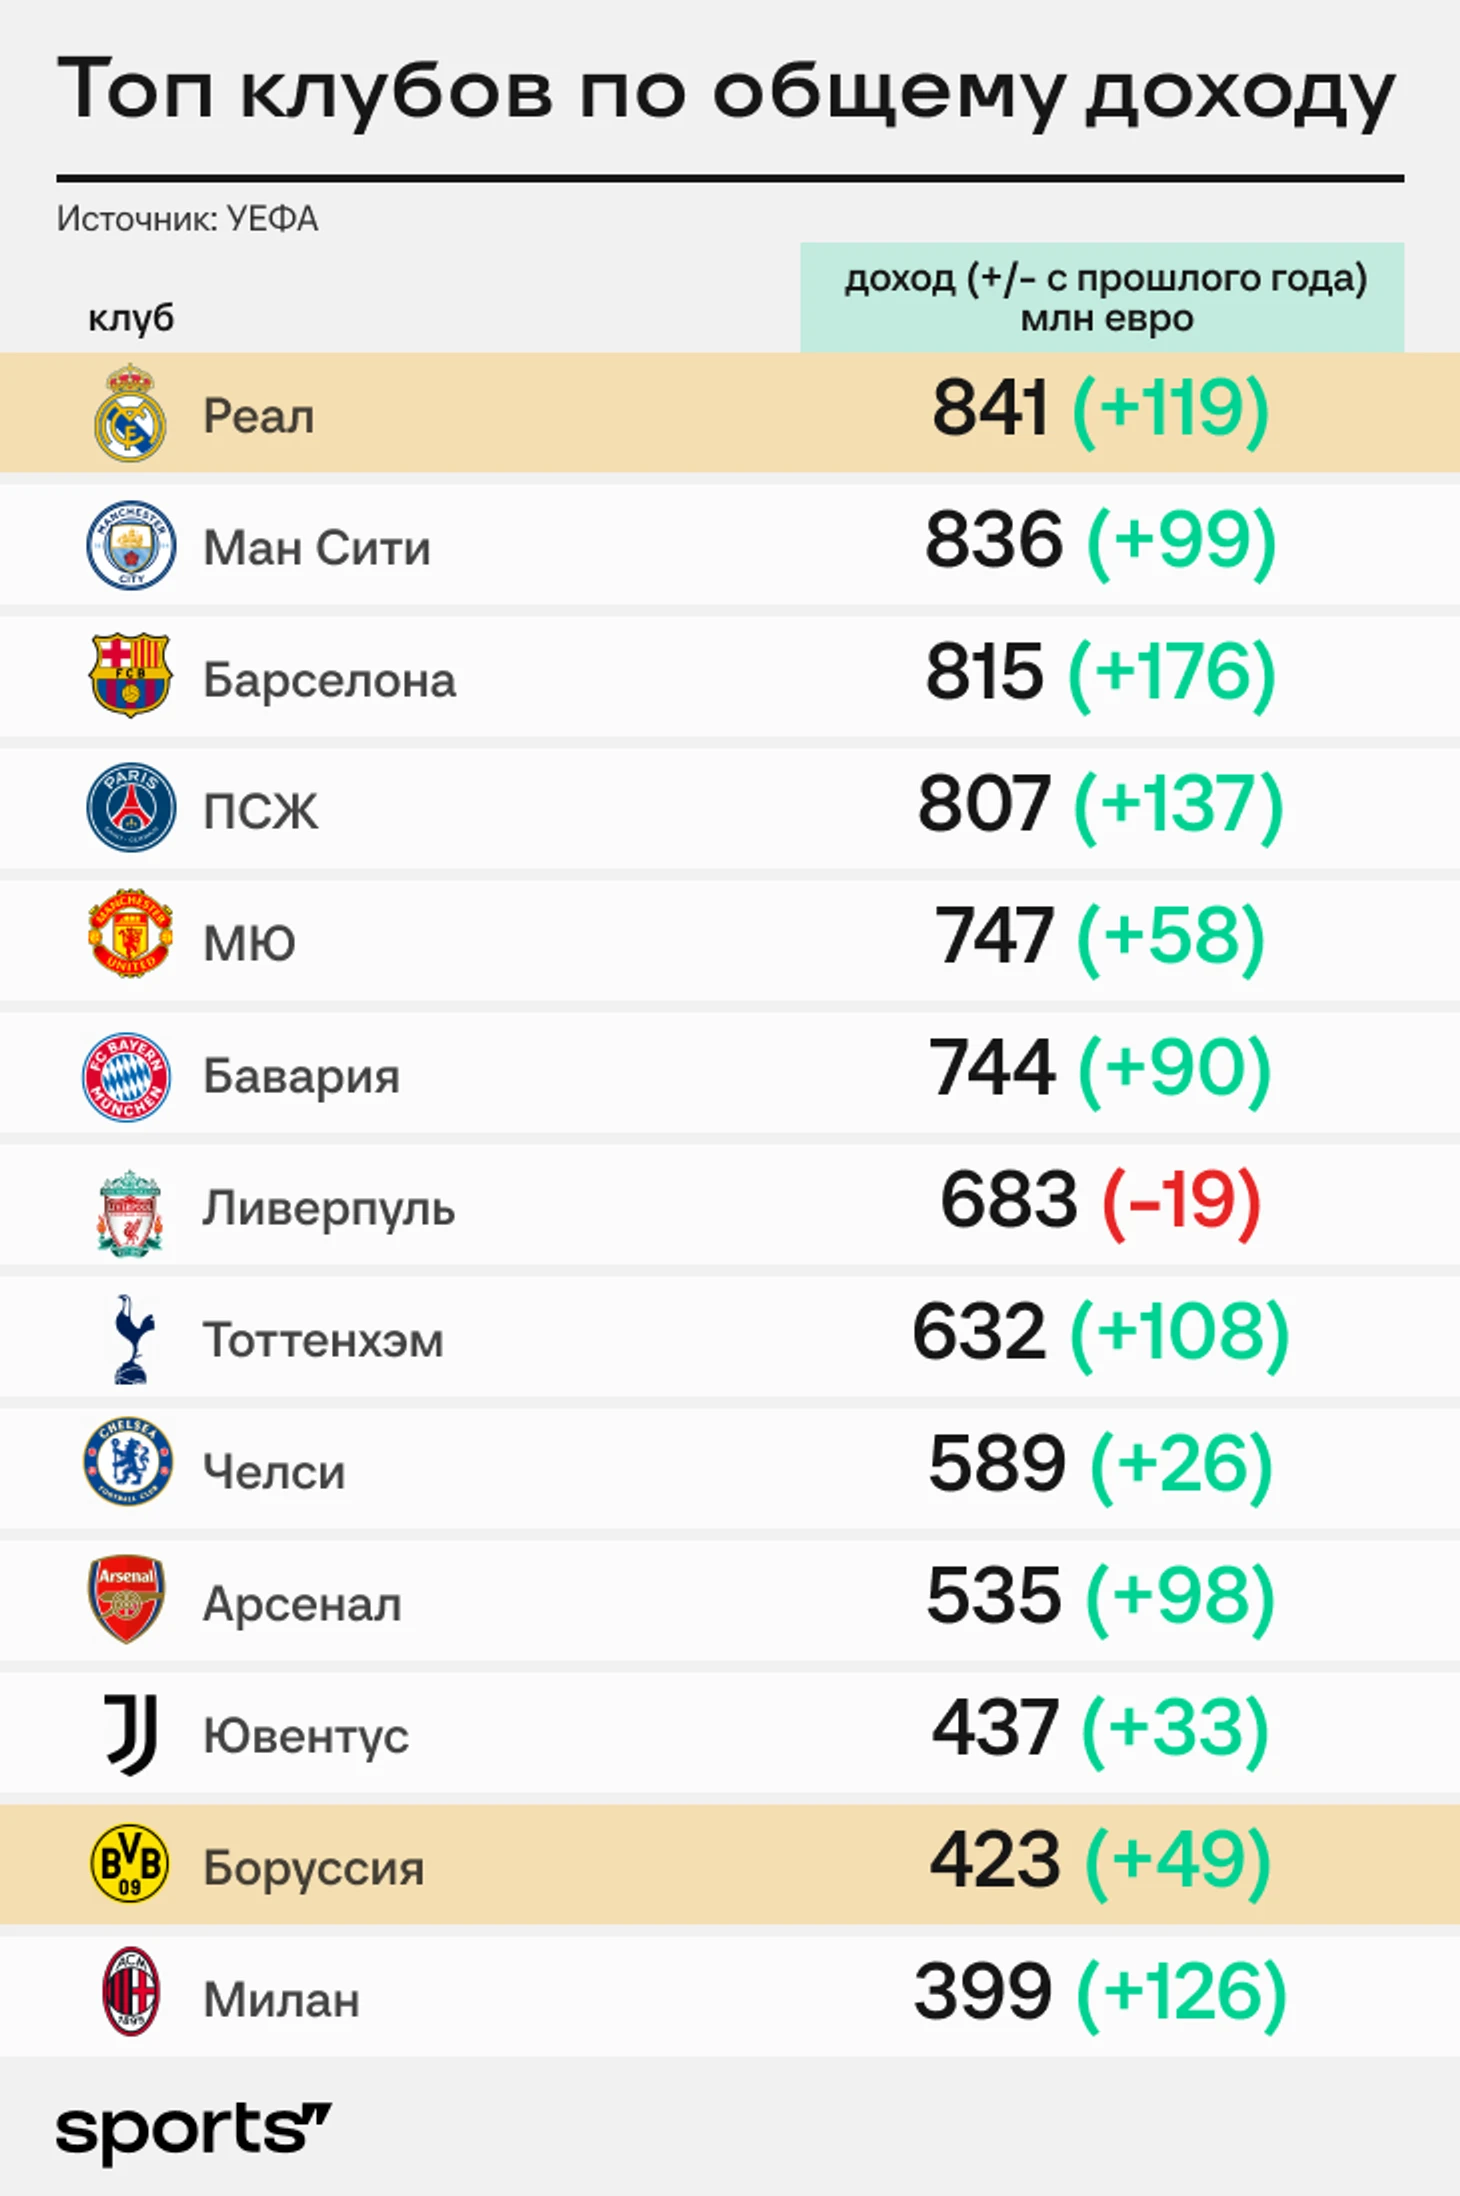Click the PSG club logo
This screenshot has height=2196, width=1460.
coord(131,808)
